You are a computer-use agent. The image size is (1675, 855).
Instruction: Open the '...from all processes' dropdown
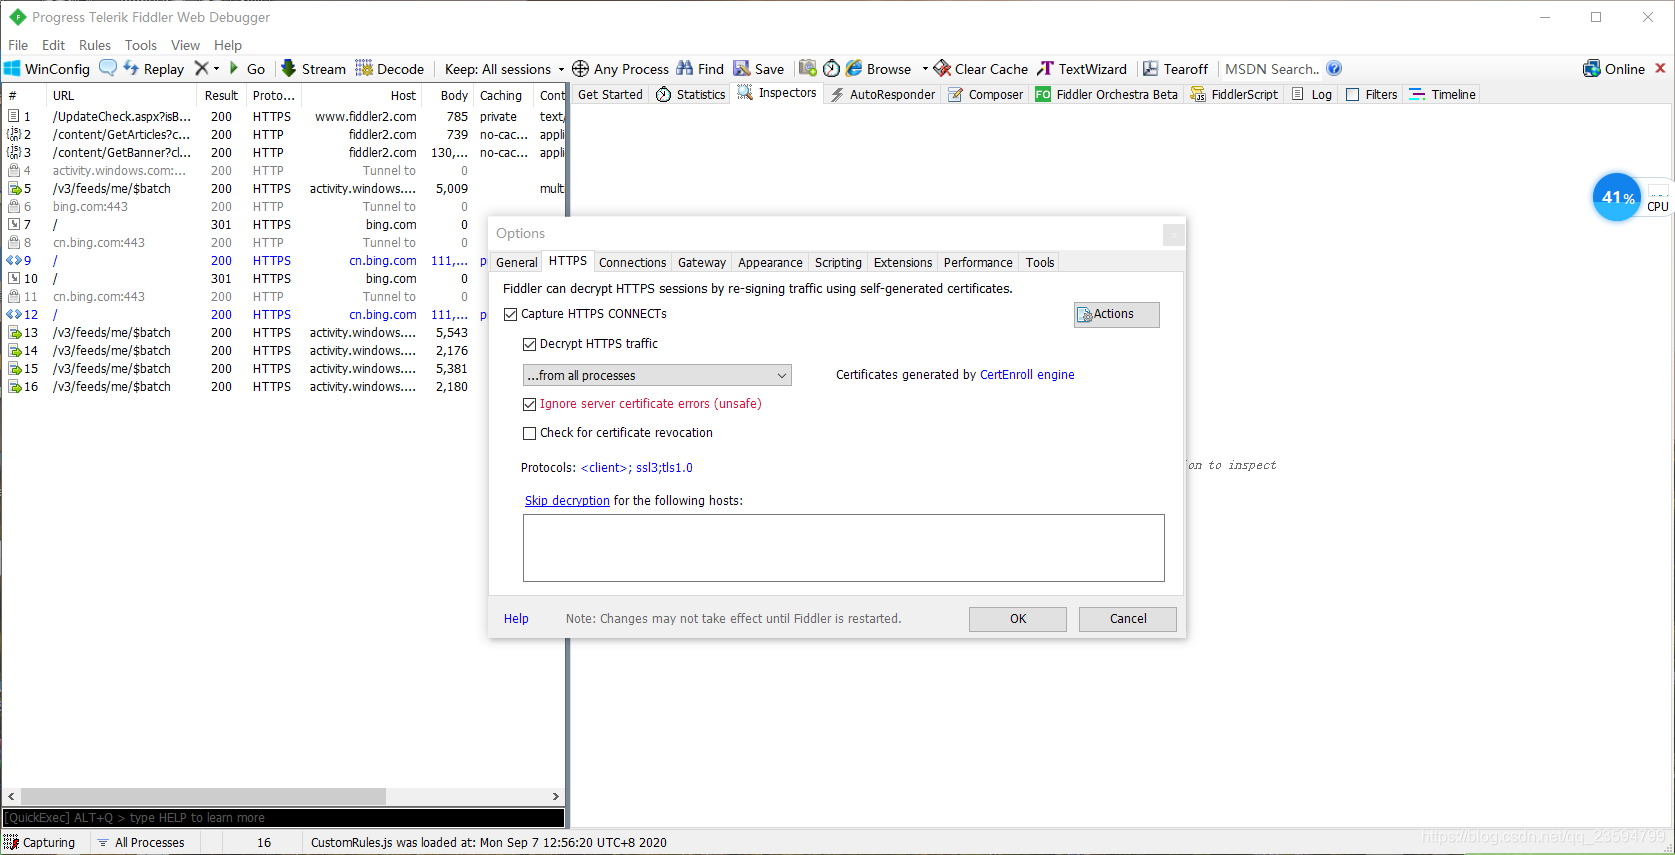pos(657,375)
